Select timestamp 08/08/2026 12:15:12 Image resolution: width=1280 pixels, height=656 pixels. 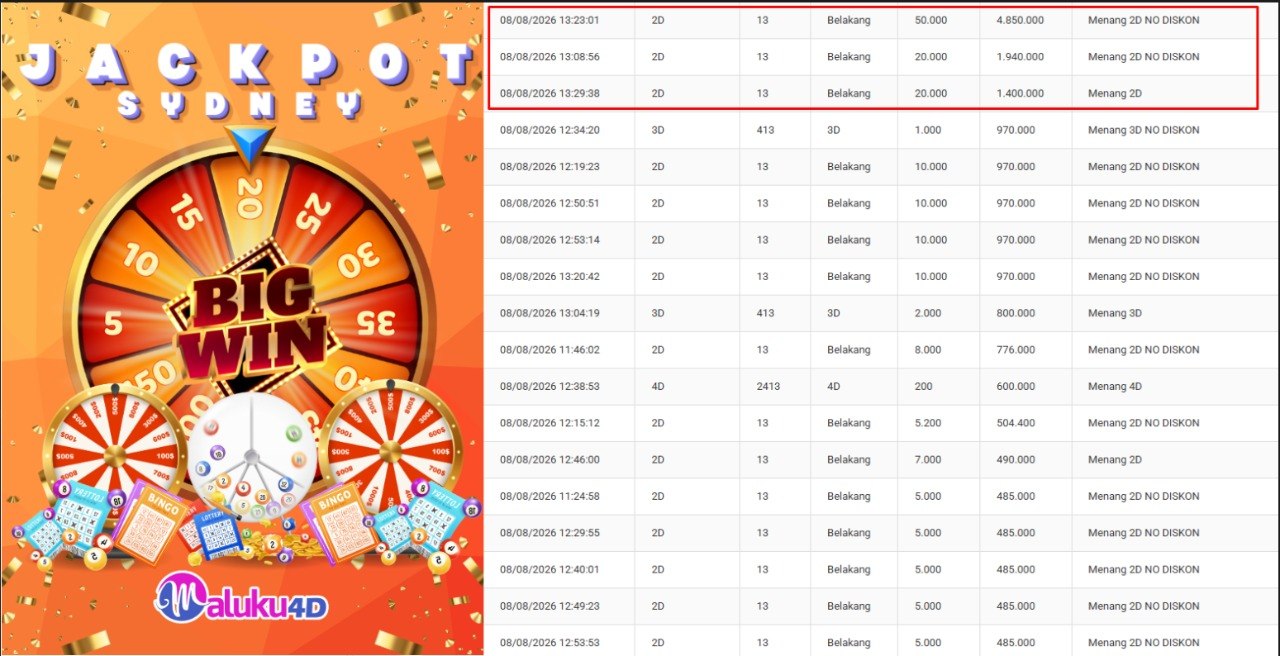pyautogui.click(x=549, y=423)
